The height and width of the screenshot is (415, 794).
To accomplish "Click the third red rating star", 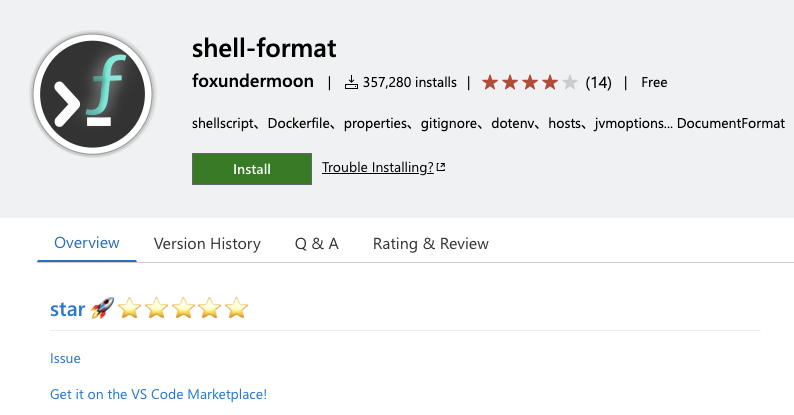I will [530, 82].
